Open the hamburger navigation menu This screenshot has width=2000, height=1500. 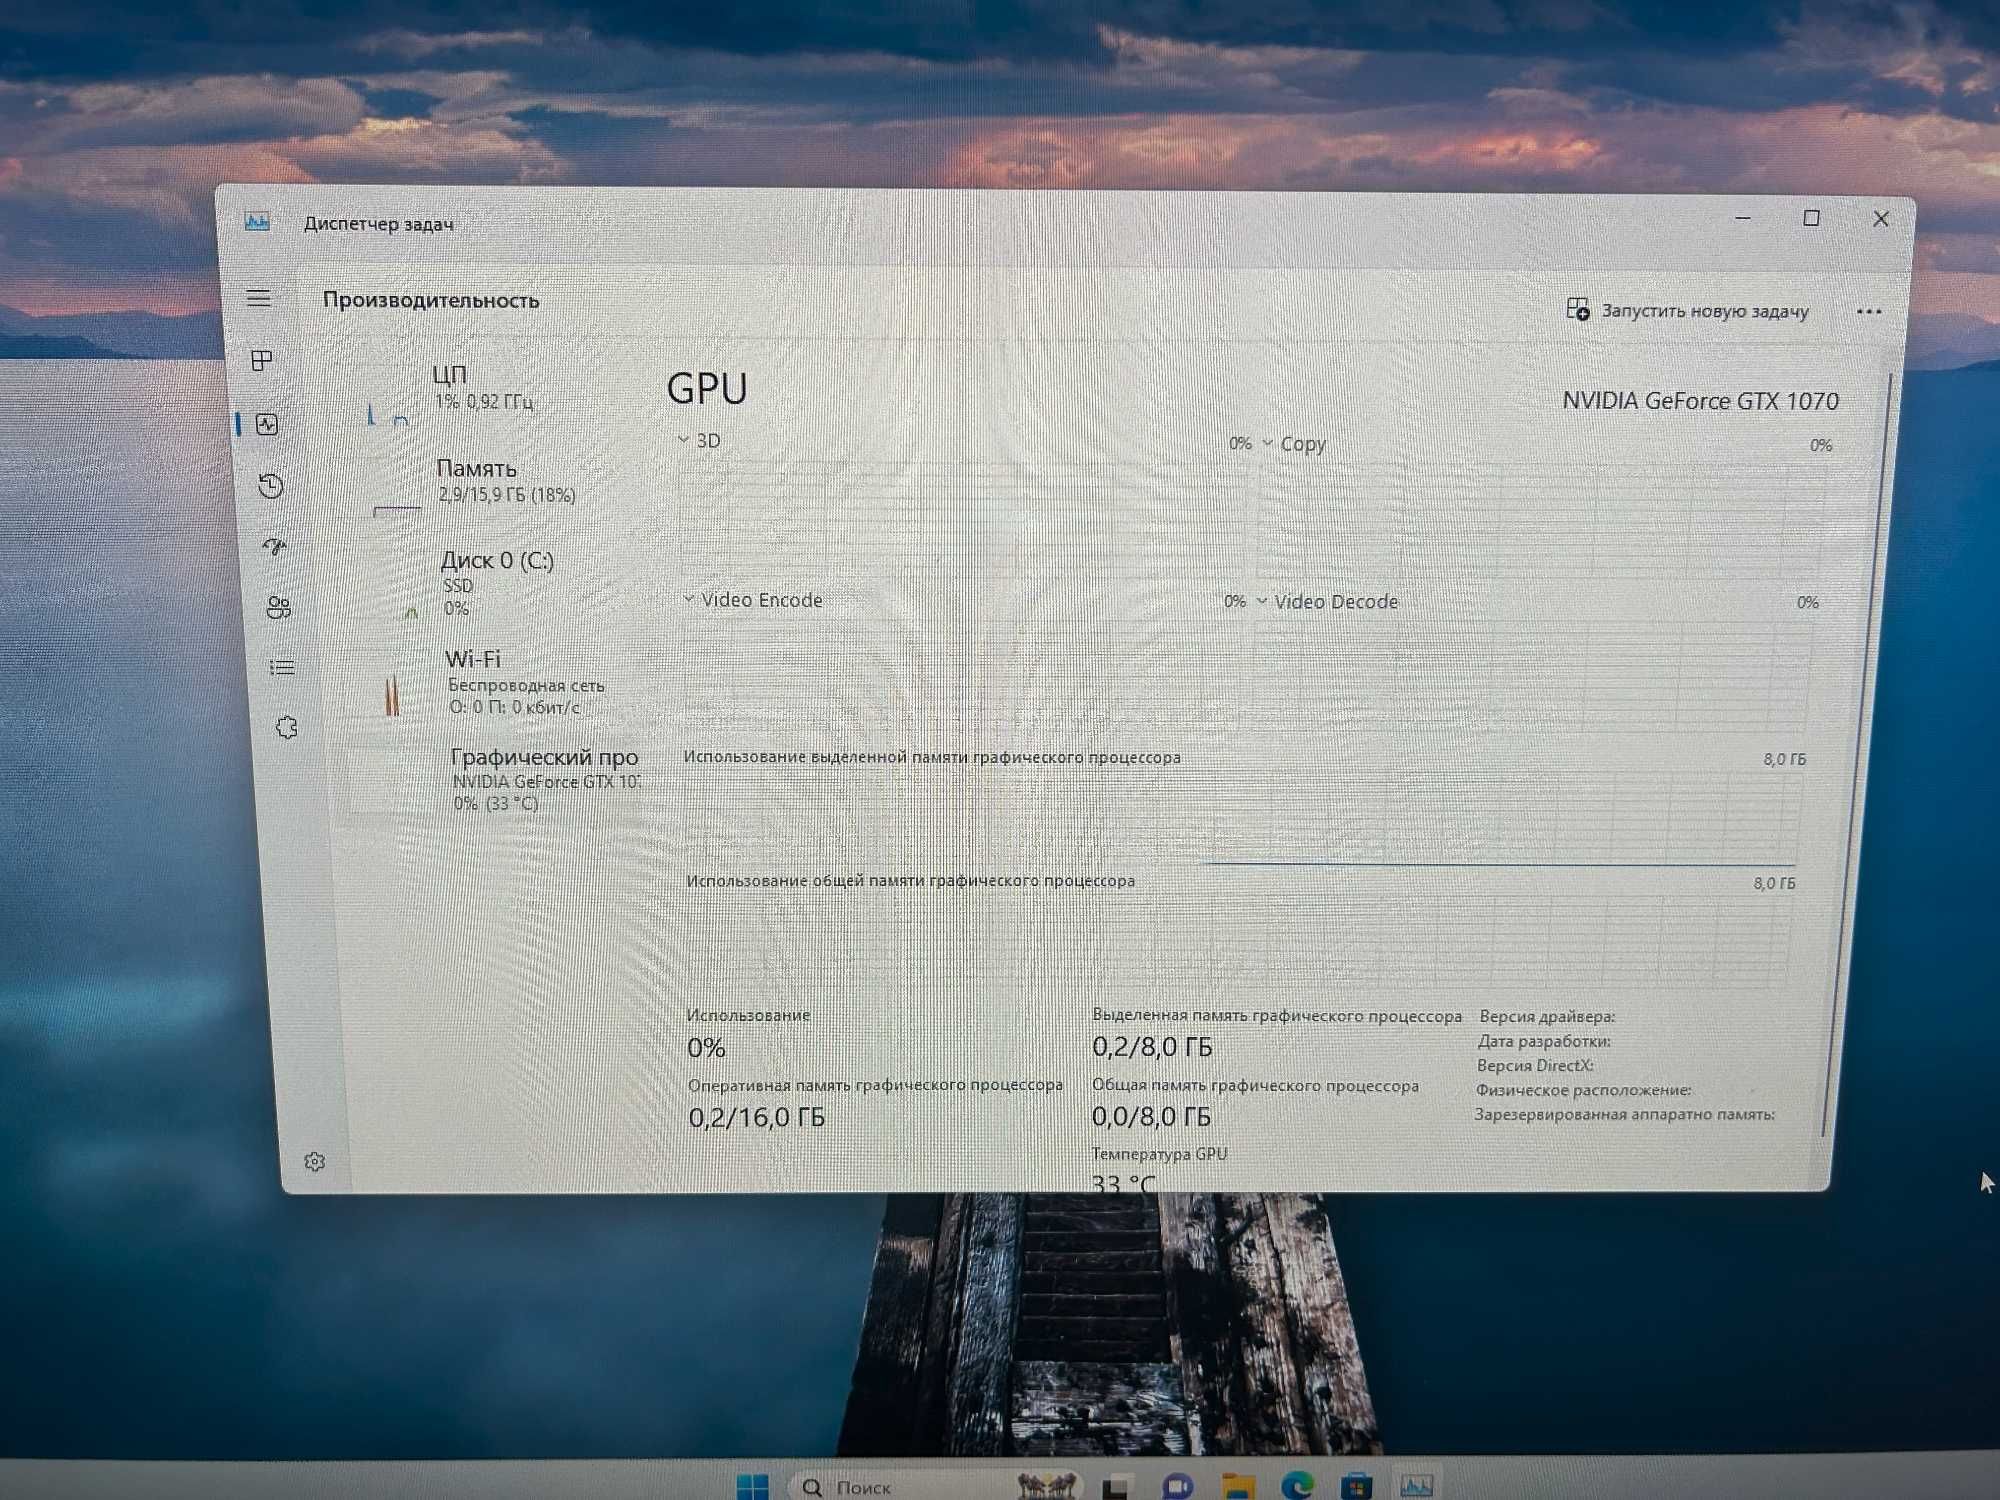coord(258,297)
